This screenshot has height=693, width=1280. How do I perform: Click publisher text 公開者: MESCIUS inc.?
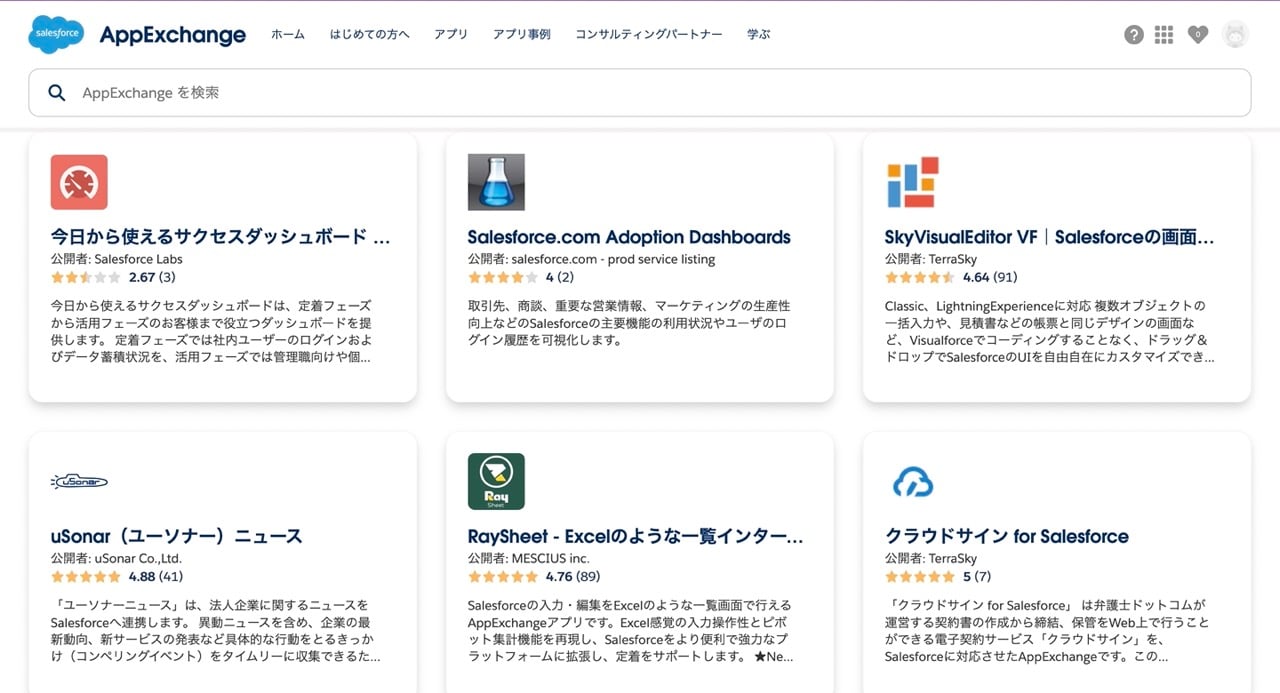point(529,558)
